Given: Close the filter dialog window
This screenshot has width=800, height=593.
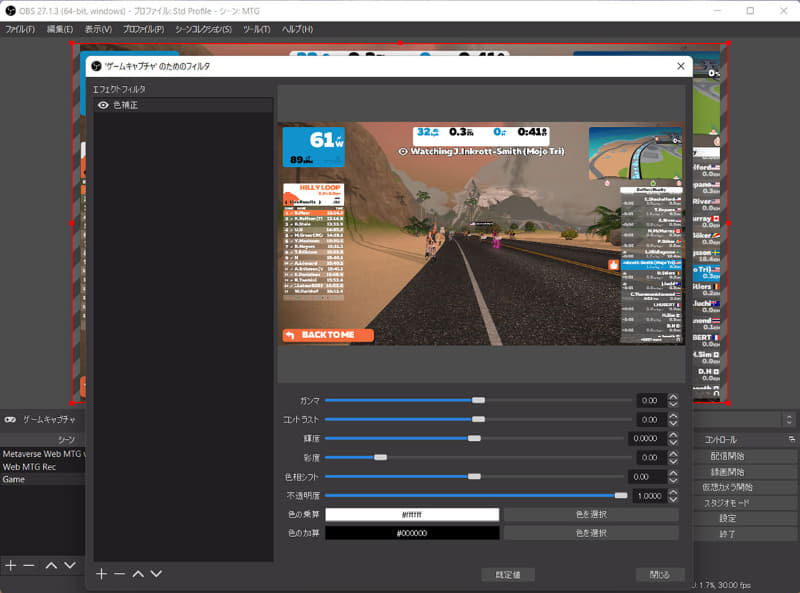Looking at the screenshot, I should point(680,66).
